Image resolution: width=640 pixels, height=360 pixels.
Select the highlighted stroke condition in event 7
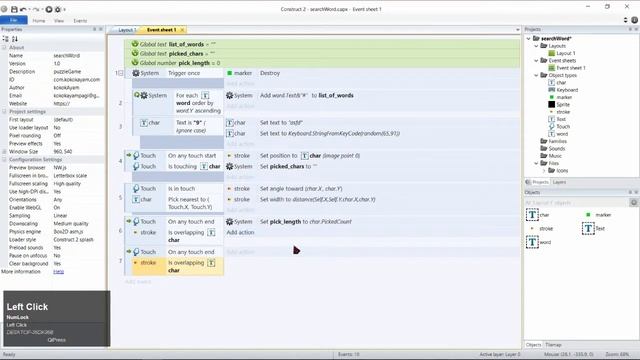click(x=178, y=267)
